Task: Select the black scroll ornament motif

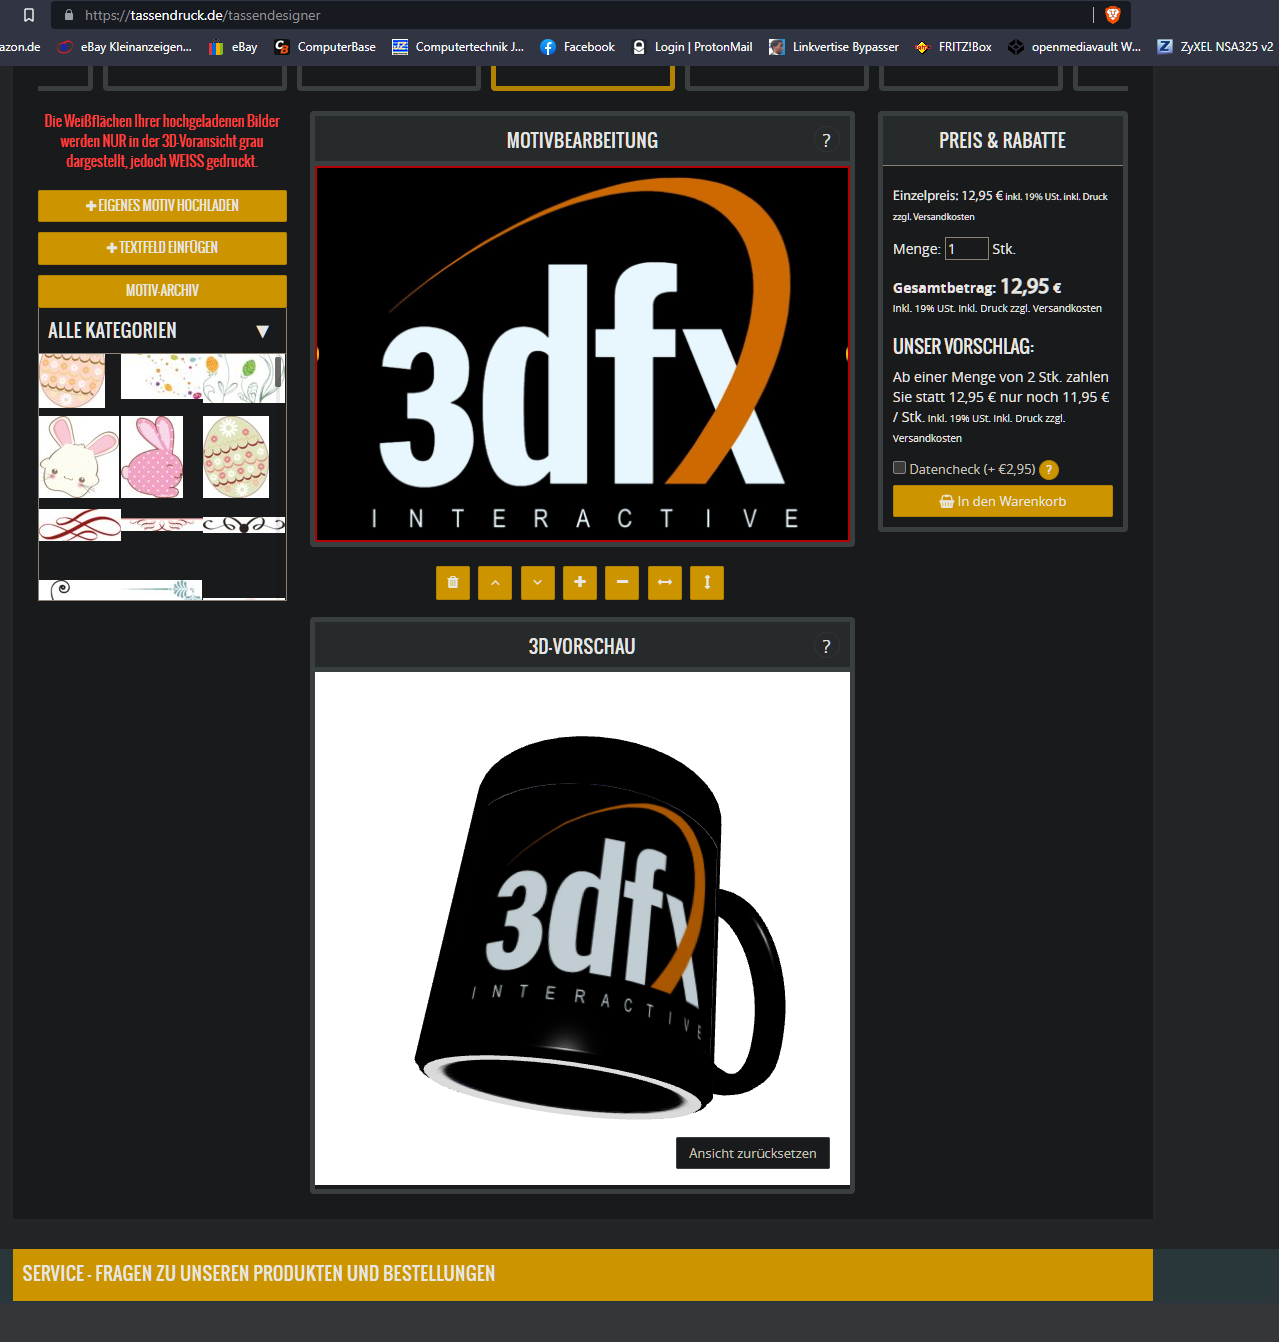Action: pyautogui.click(x=244, y=525)
